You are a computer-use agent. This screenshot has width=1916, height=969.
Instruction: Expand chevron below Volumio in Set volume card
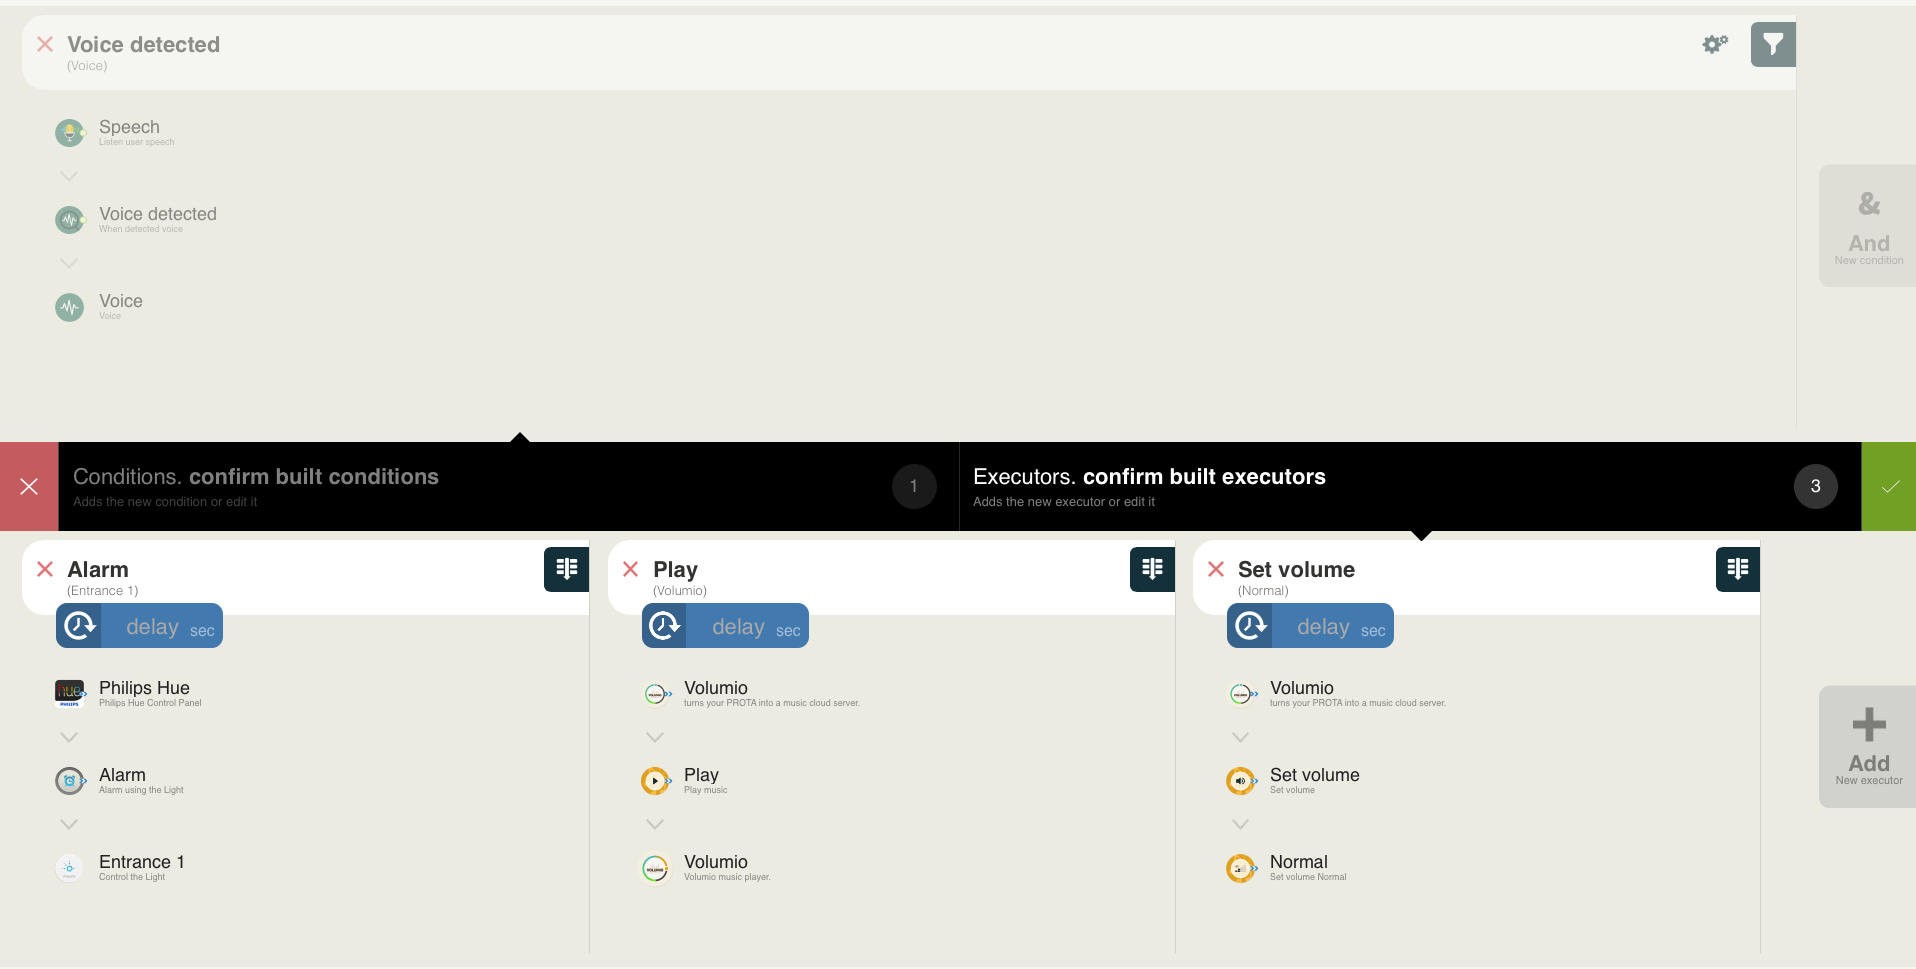point(1241,737)
